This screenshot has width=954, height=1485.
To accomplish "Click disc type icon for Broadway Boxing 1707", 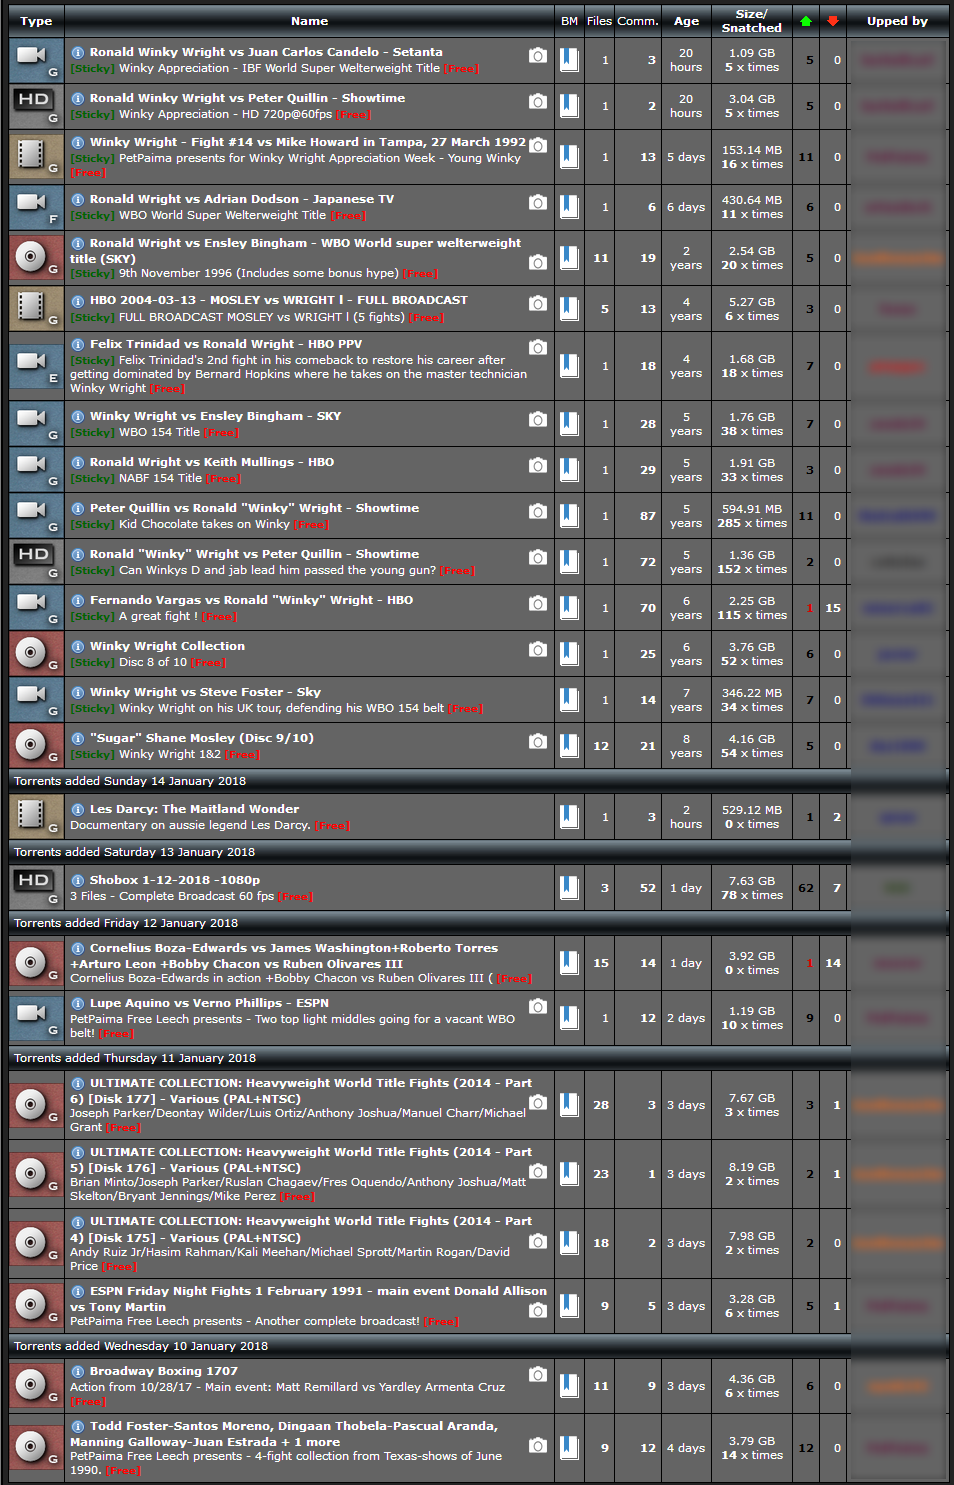I will coord(36,1386).
